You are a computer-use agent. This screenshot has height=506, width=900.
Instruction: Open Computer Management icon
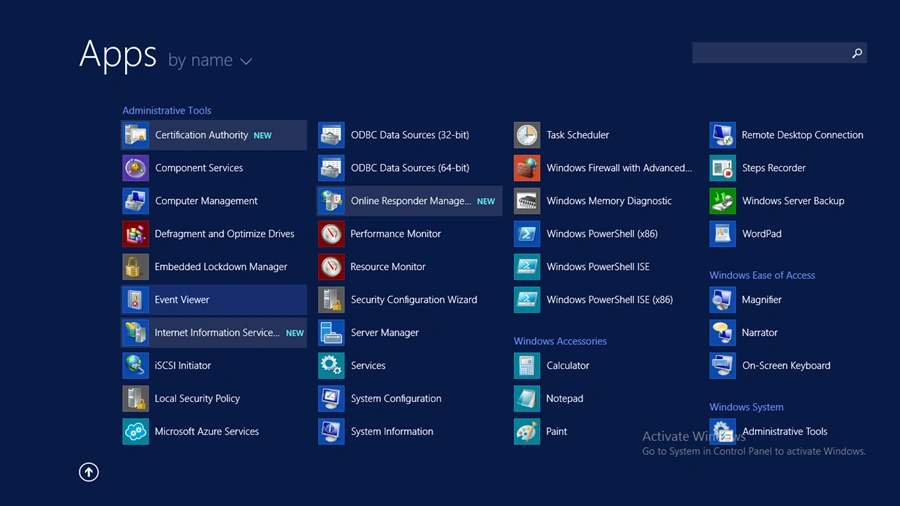pos(135,201)
